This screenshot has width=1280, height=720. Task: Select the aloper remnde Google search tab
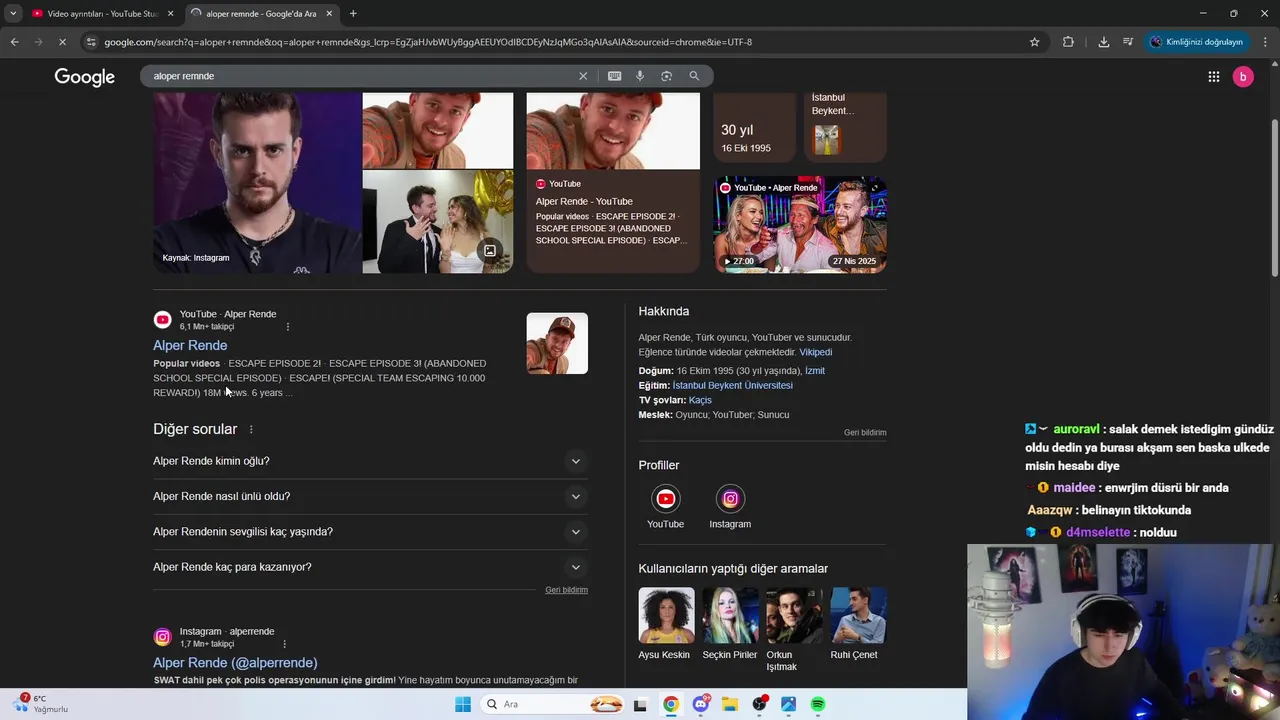point(260,14)
